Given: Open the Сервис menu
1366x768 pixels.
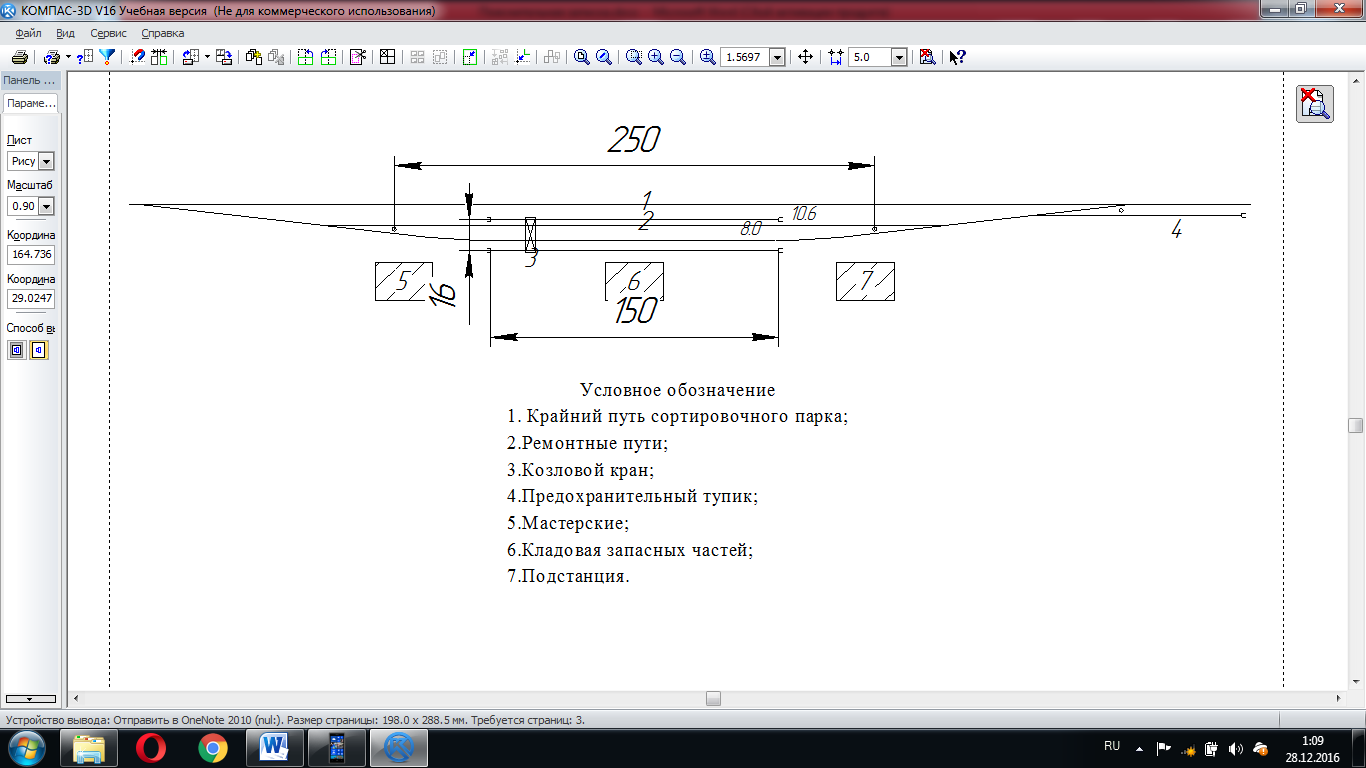Looking at the screenshot, I should (108, 33).
